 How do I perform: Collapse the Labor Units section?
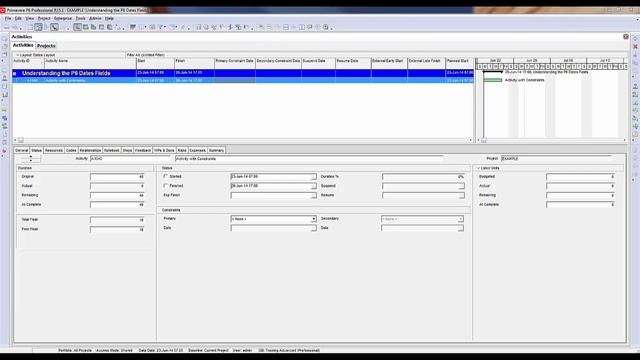pos(478,168)
